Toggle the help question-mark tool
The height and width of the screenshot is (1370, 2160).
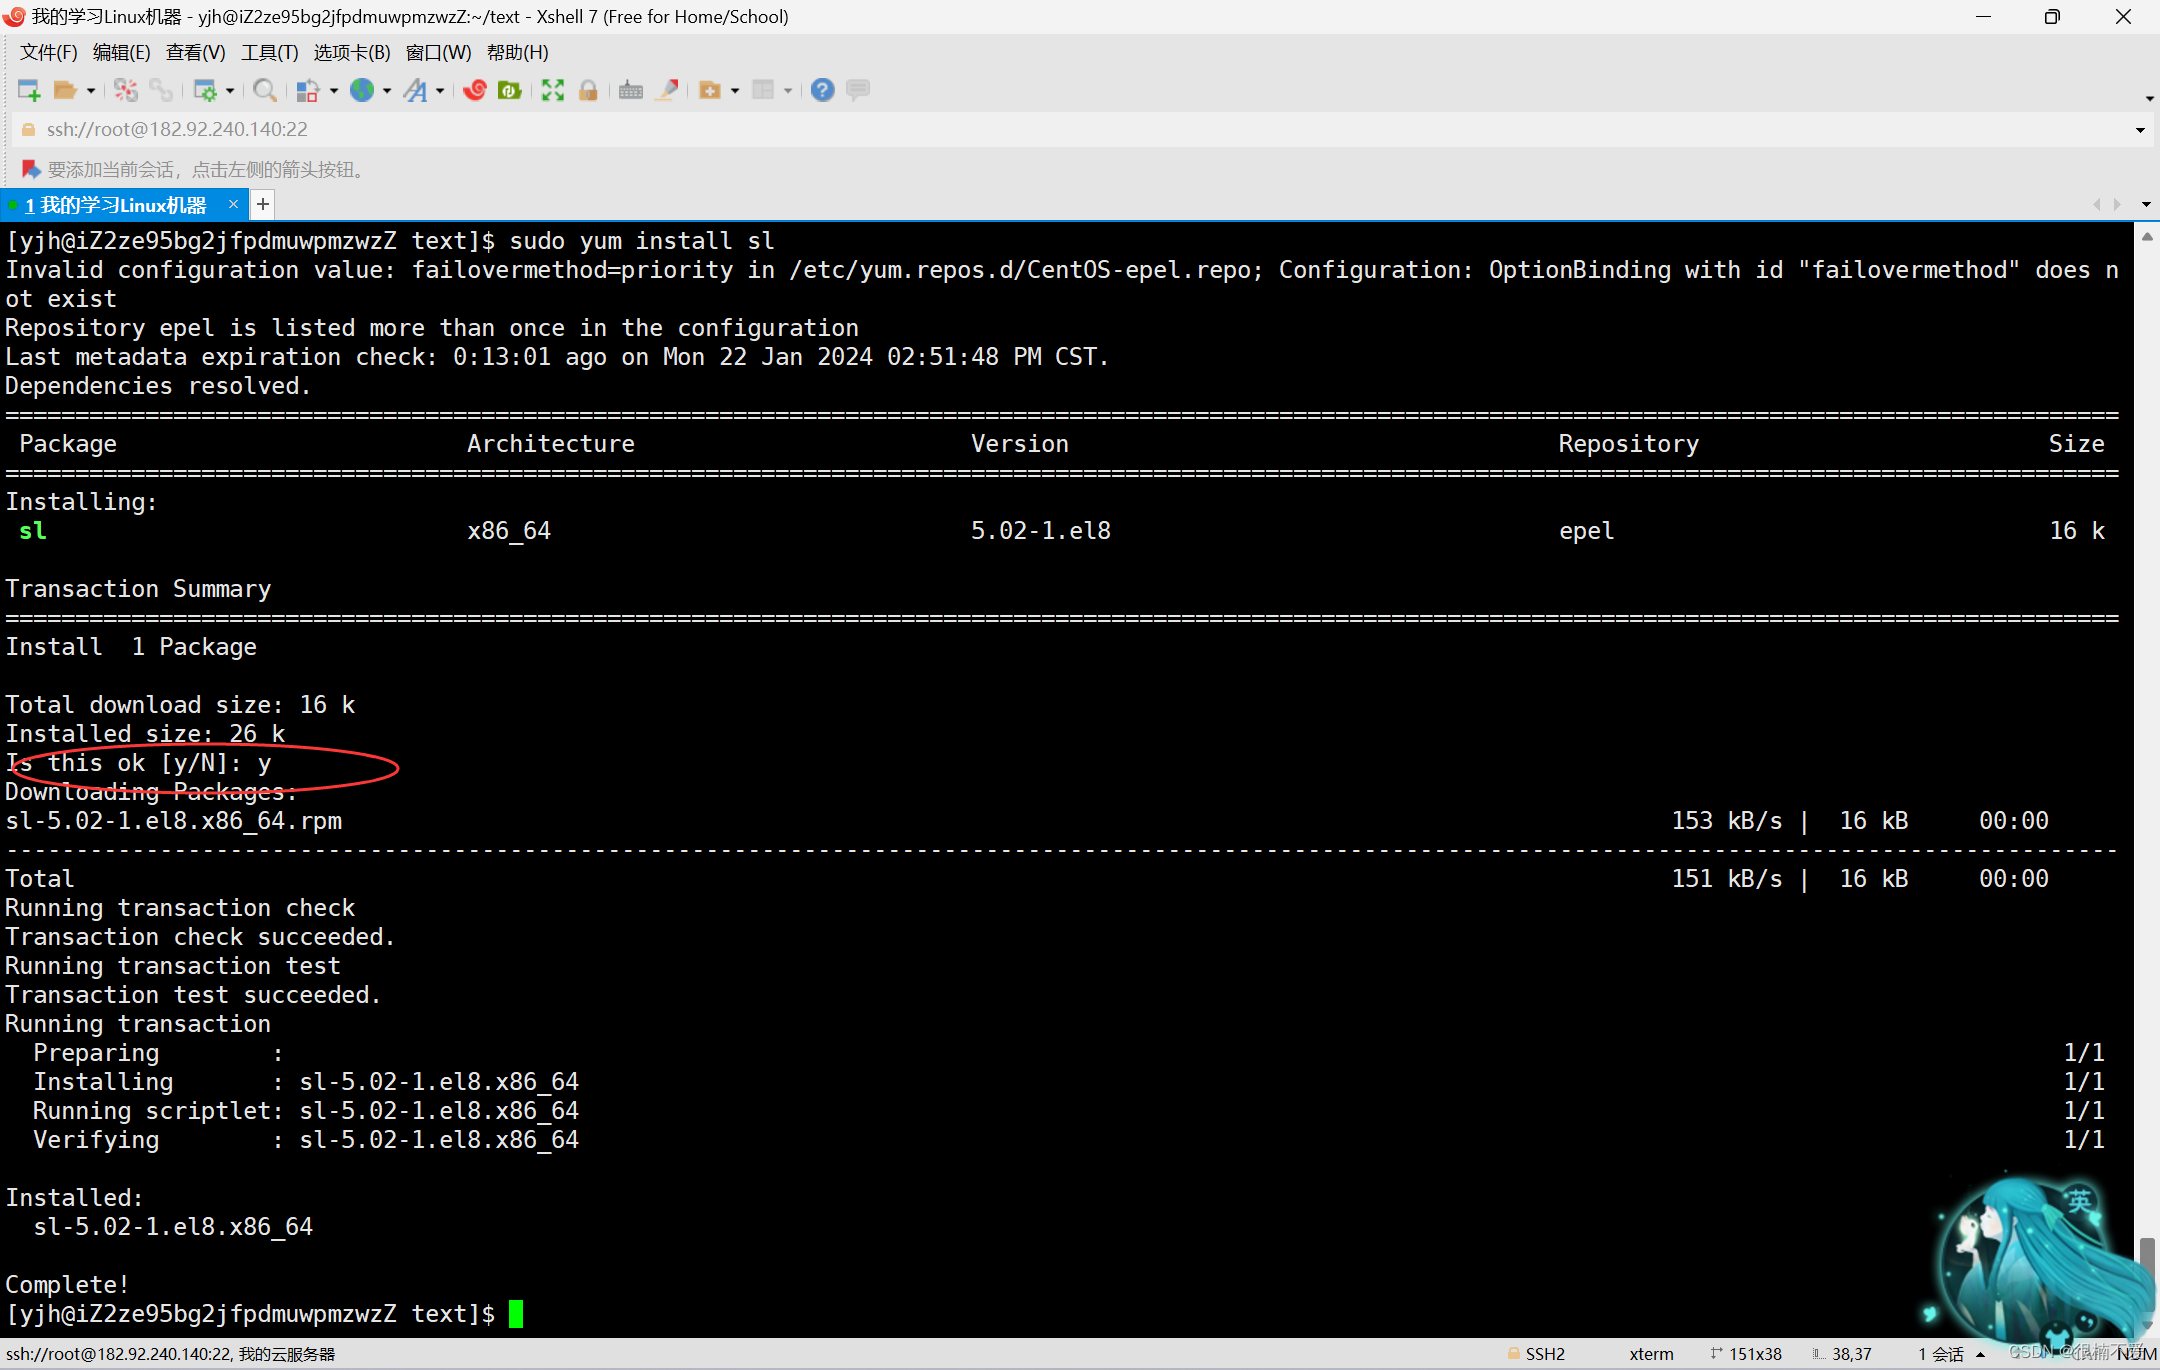pos(822,90)
